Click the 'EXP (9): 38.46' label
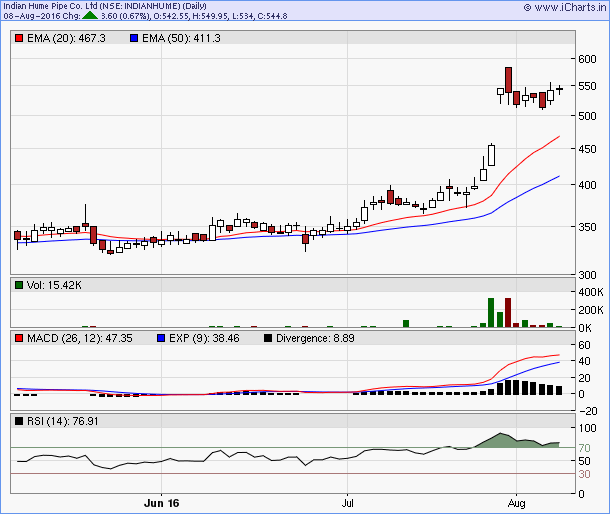Screen dimensions: 610x514 [204, 338]
